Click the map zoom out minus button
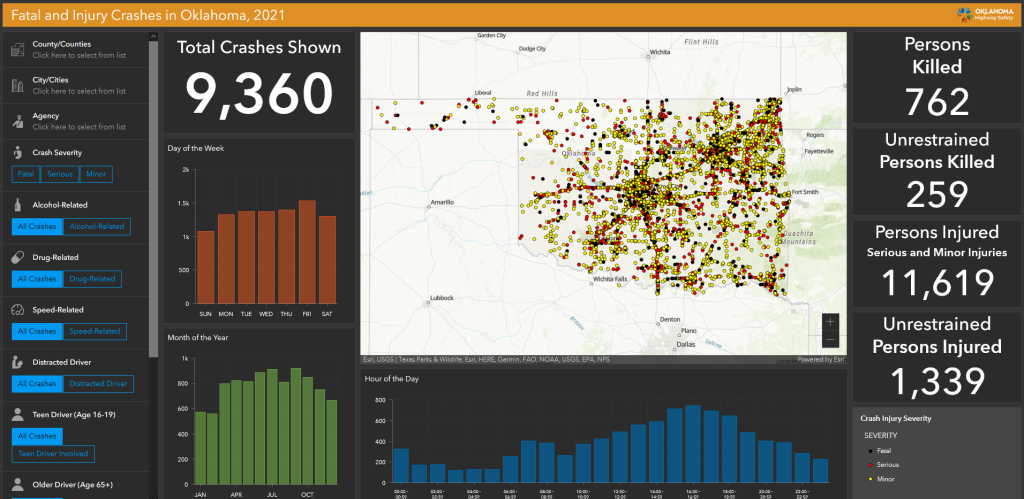The image size is (1024, 499). (x=832, y=340)
